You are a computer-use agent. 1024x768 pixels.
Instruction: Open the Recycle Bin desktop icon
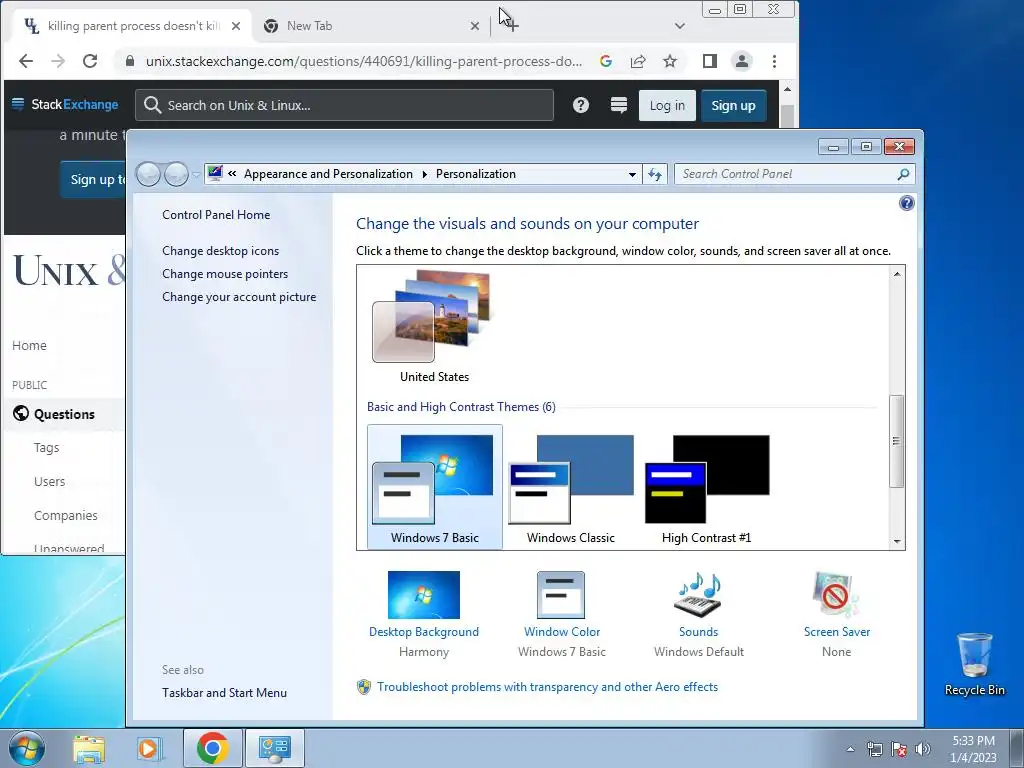(974, 664)
